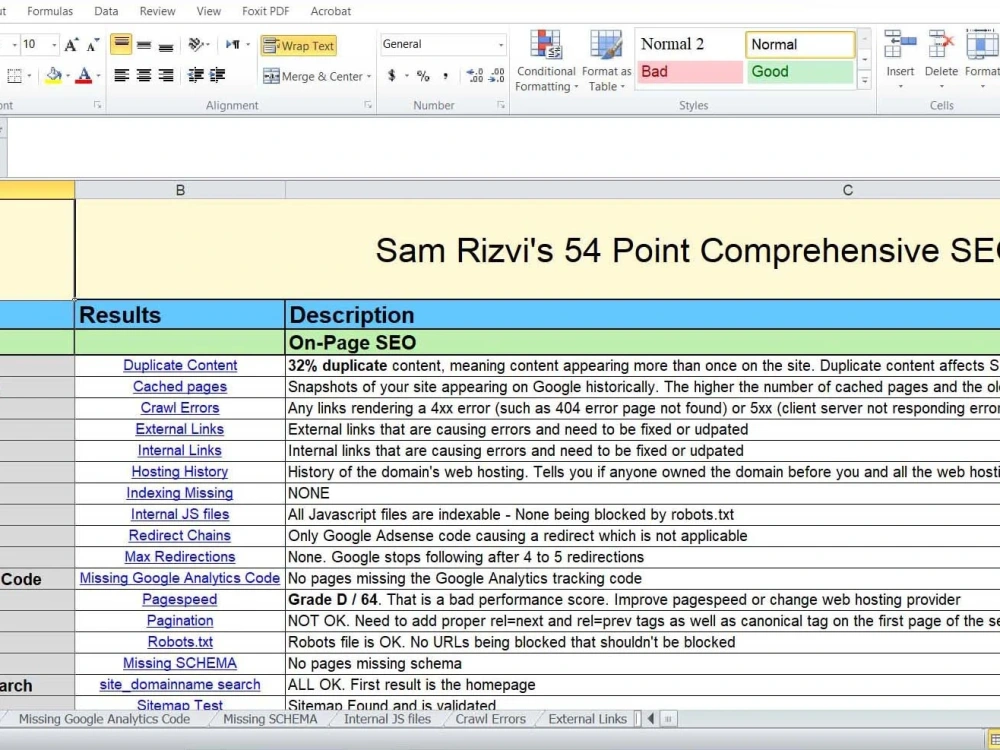Open the Hosting History link
1000x750 pixels.
point(180,472)
